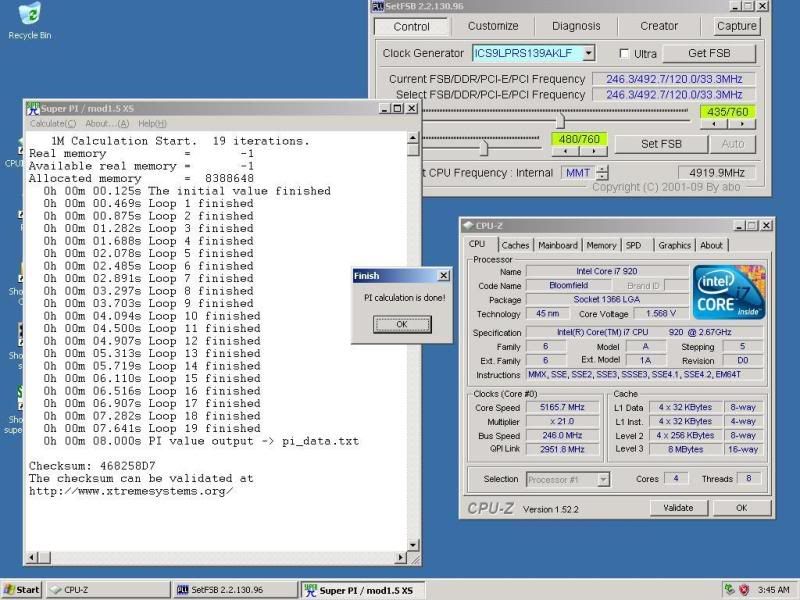Click the Validate button in CPU-Z
Screen dimensions: 800x600
(678, 508)
